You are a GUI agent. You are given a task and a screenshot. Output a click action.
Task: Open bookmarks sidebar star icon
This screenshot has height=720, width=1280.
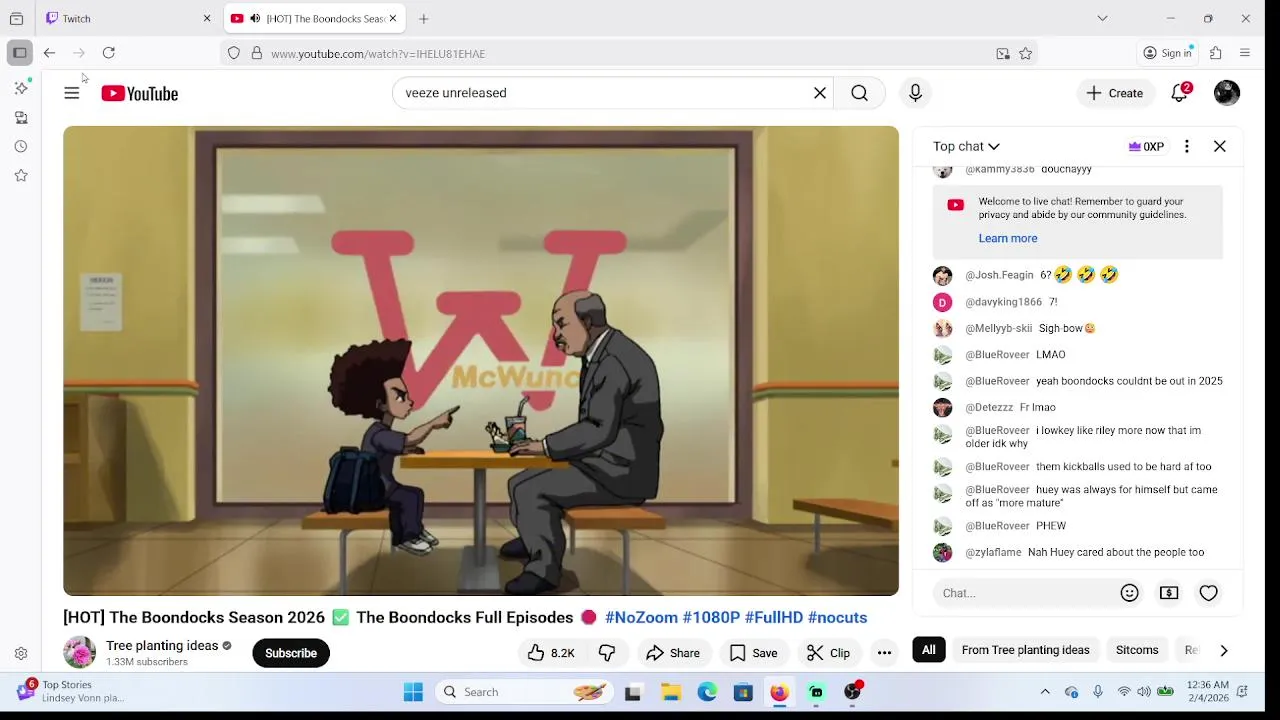[x=21, y=175]
